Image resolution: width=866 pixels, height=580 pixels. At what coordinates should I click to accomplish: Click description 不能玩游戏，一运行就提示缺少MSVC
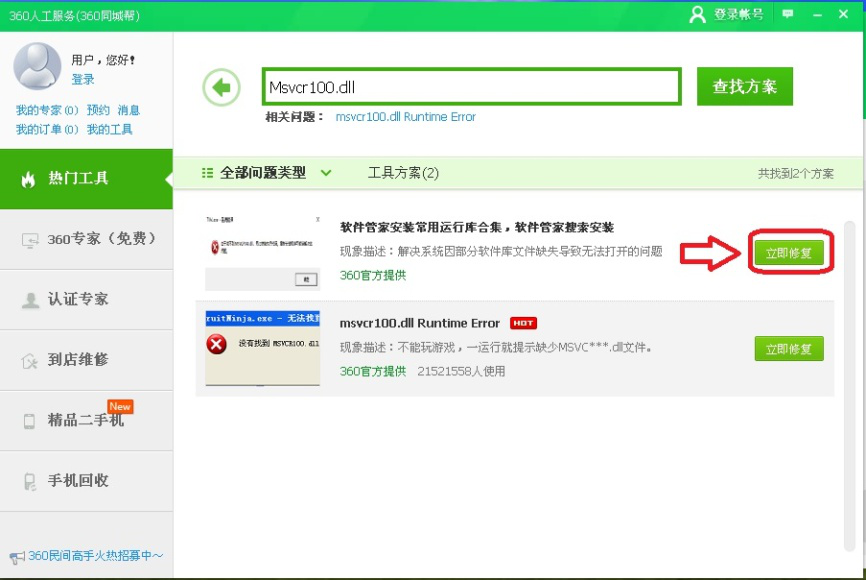(x=496, y=347)
